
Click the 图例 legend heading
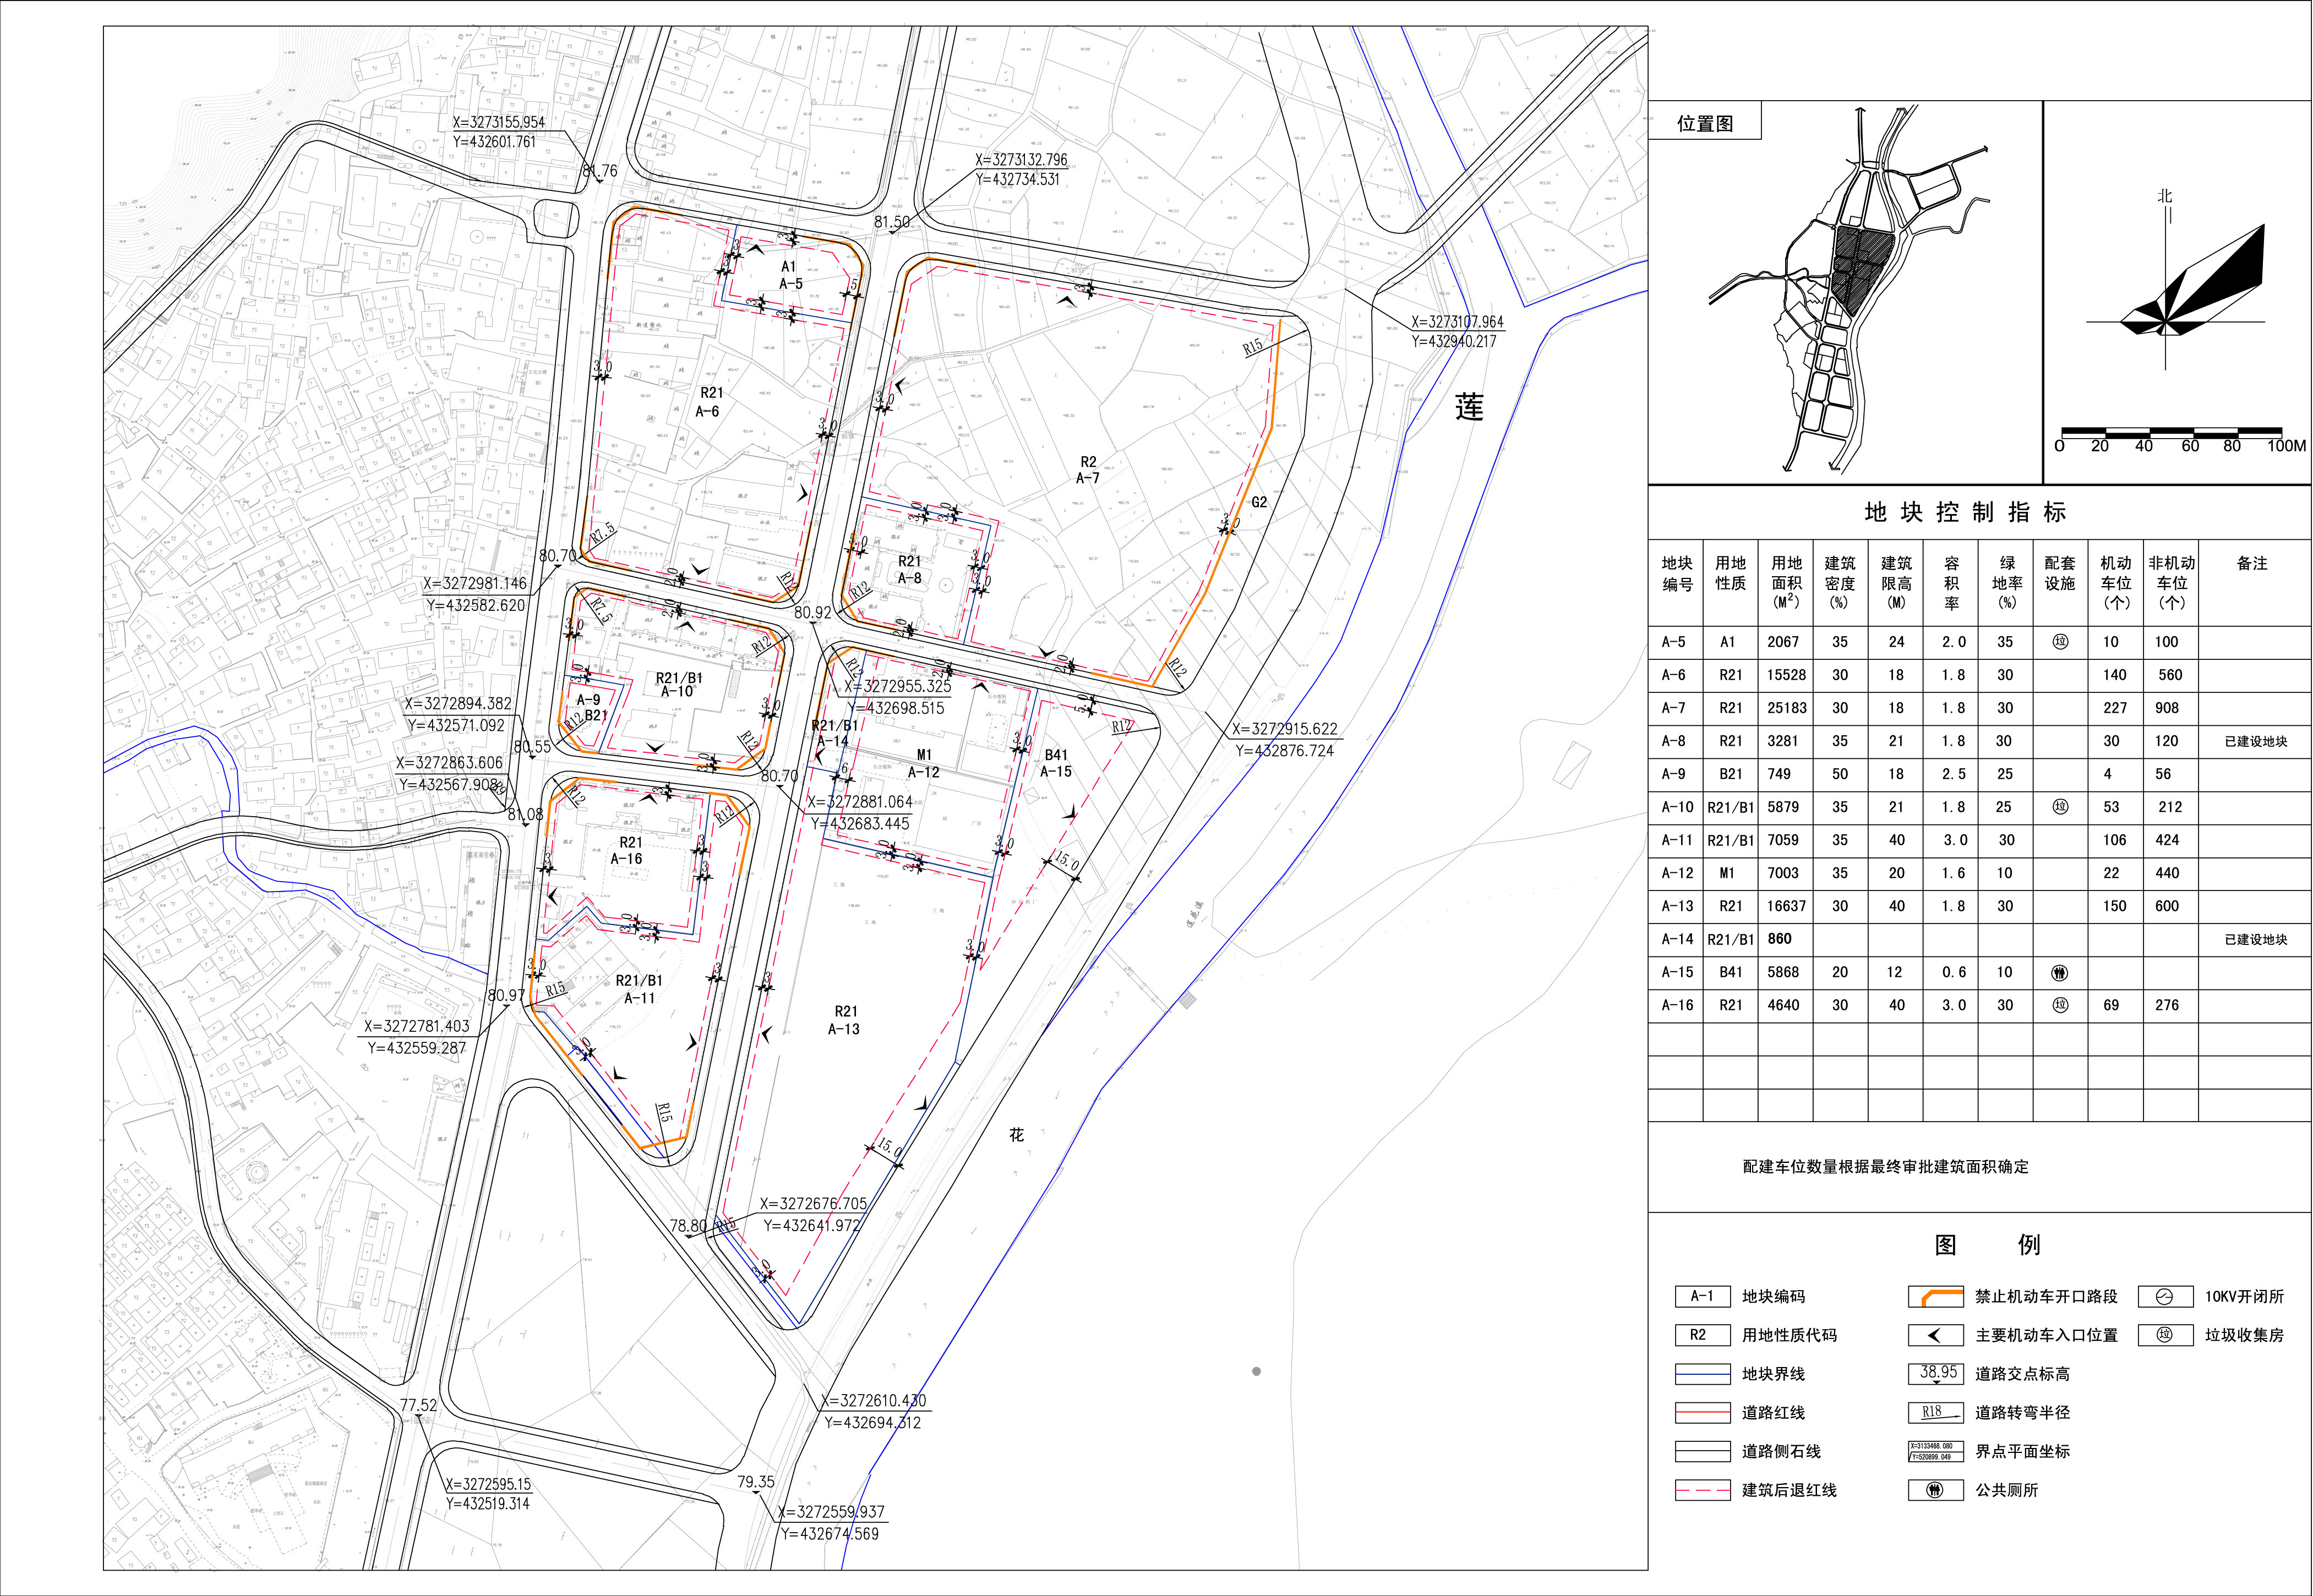click(x=1988, y=1245)
